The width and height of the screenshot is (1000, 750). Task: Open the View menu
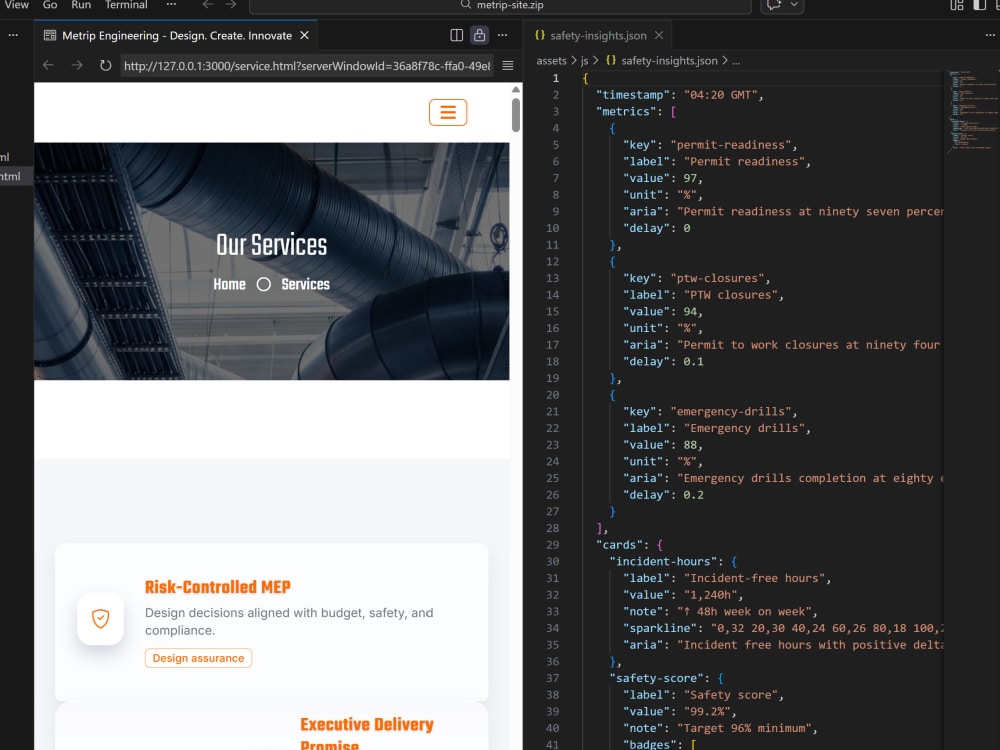click(17, 5)
